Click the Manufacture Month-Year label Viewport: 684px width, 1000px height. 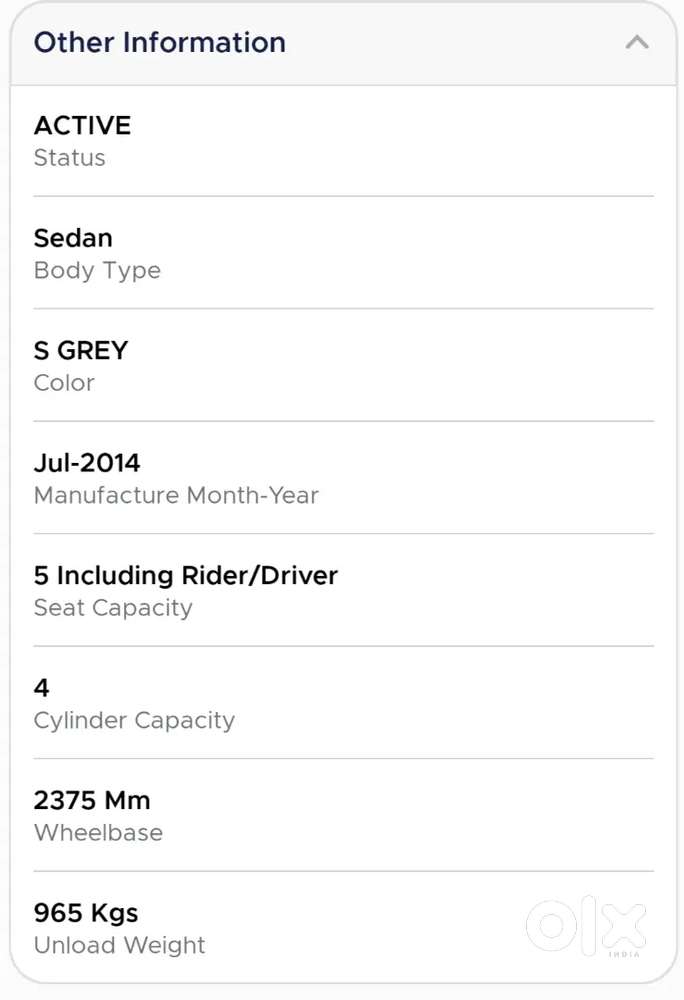[x=176, y=495]
